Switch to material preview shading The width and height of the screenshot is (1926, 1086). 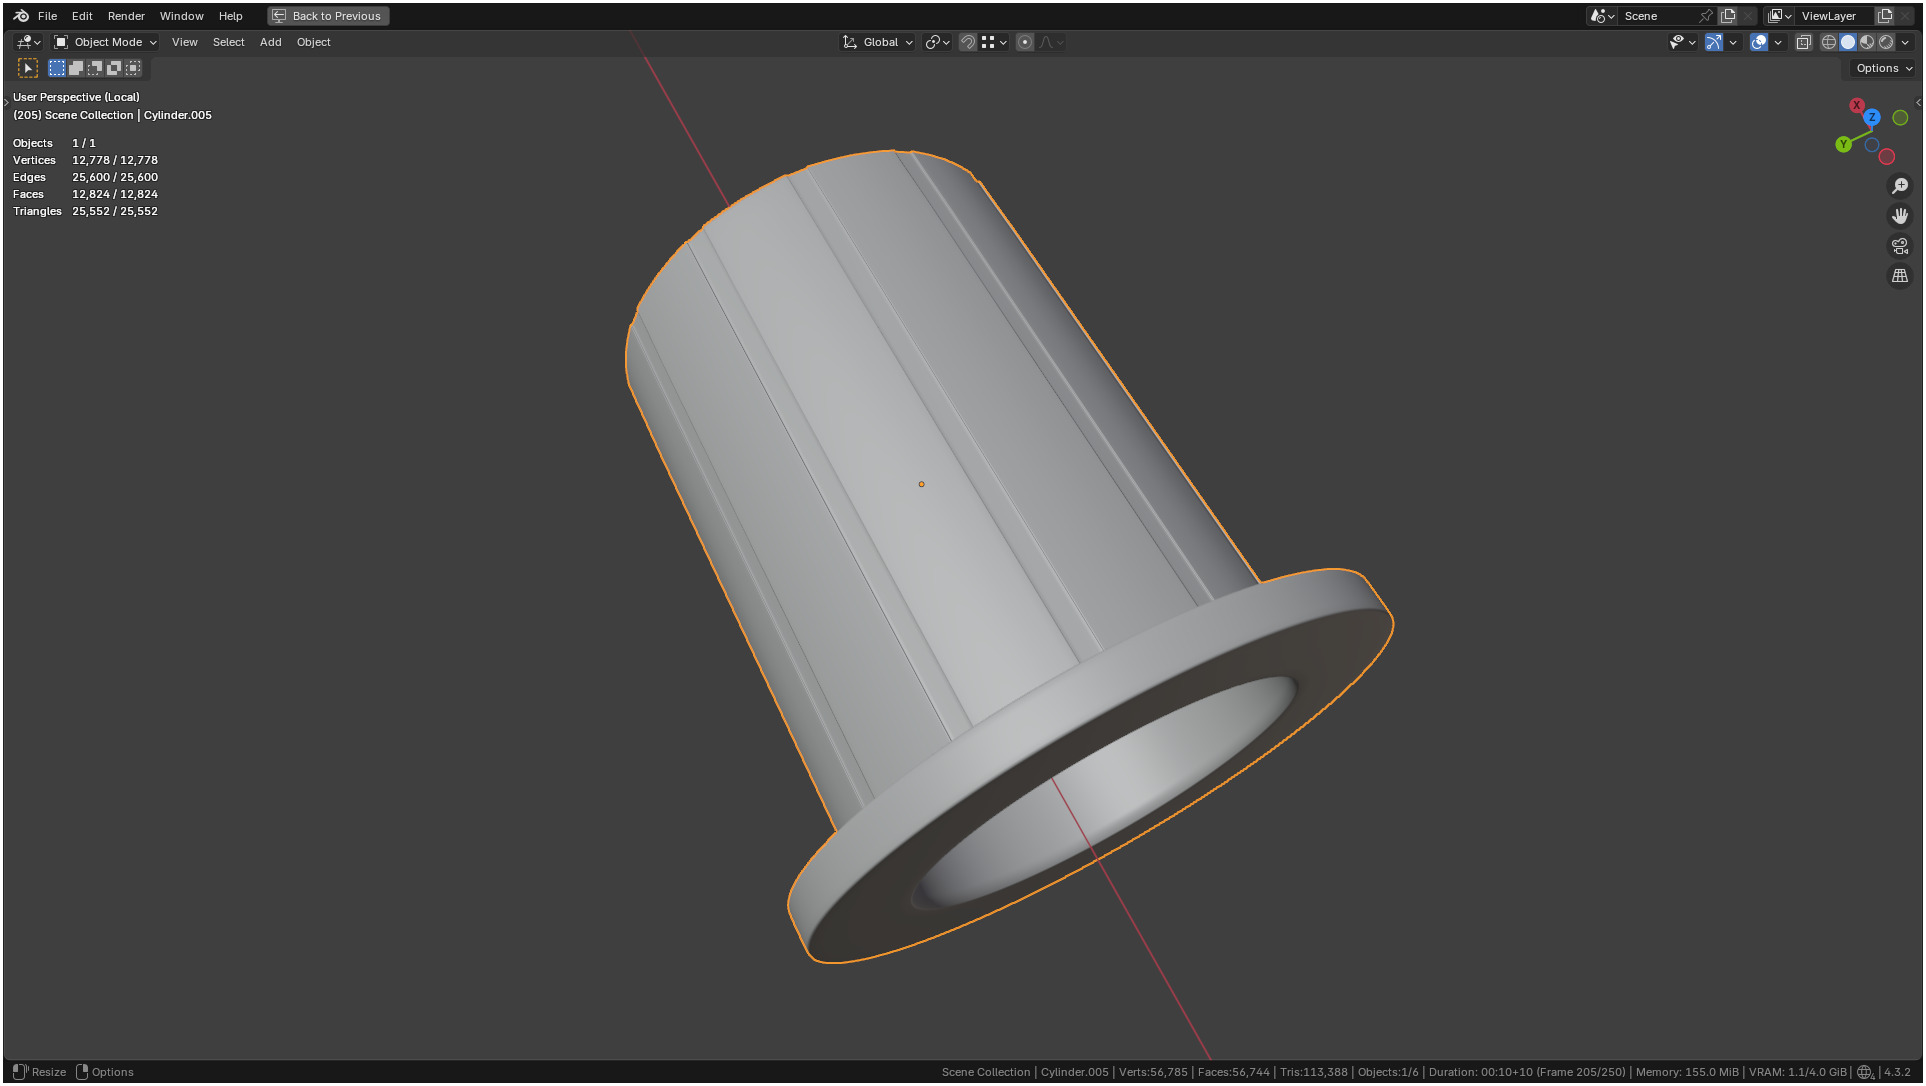click(x=1867, y=42)
